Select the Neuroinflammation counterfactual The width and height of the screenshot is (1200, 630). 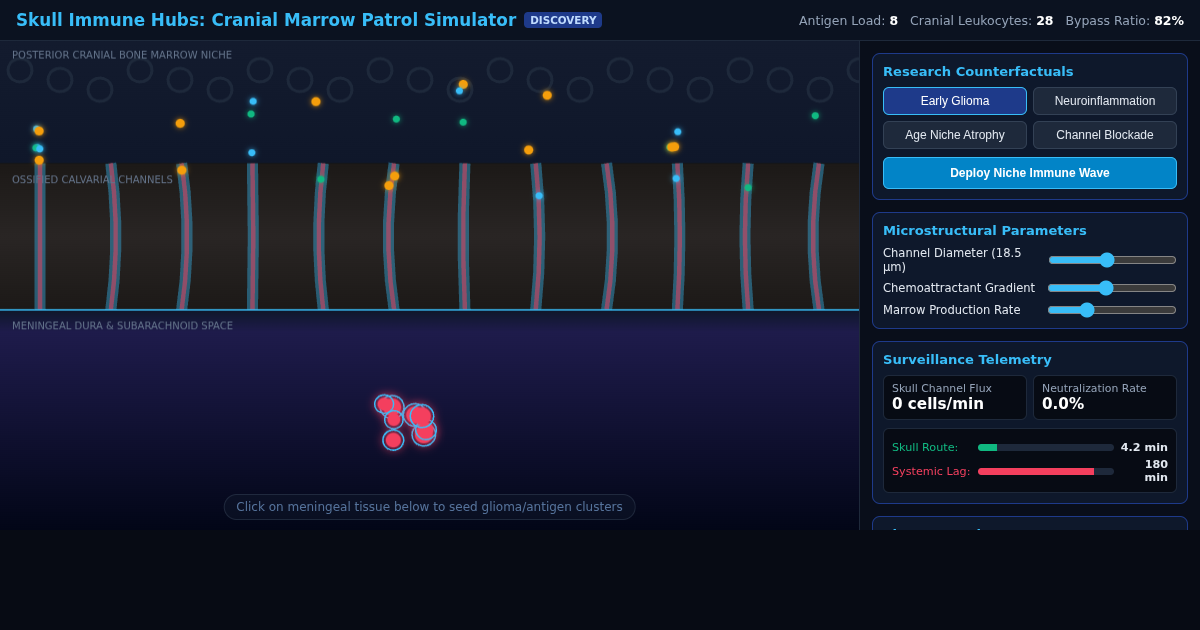1105,101
